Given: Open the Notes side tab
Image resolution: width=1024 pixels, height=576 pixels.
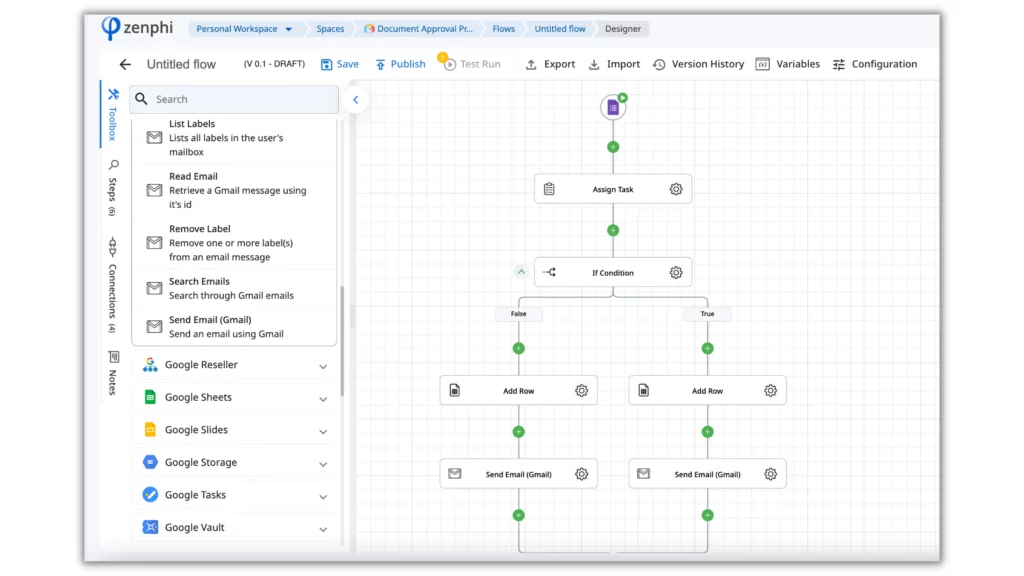Looking at the screenshot, I should coord(113,373).
